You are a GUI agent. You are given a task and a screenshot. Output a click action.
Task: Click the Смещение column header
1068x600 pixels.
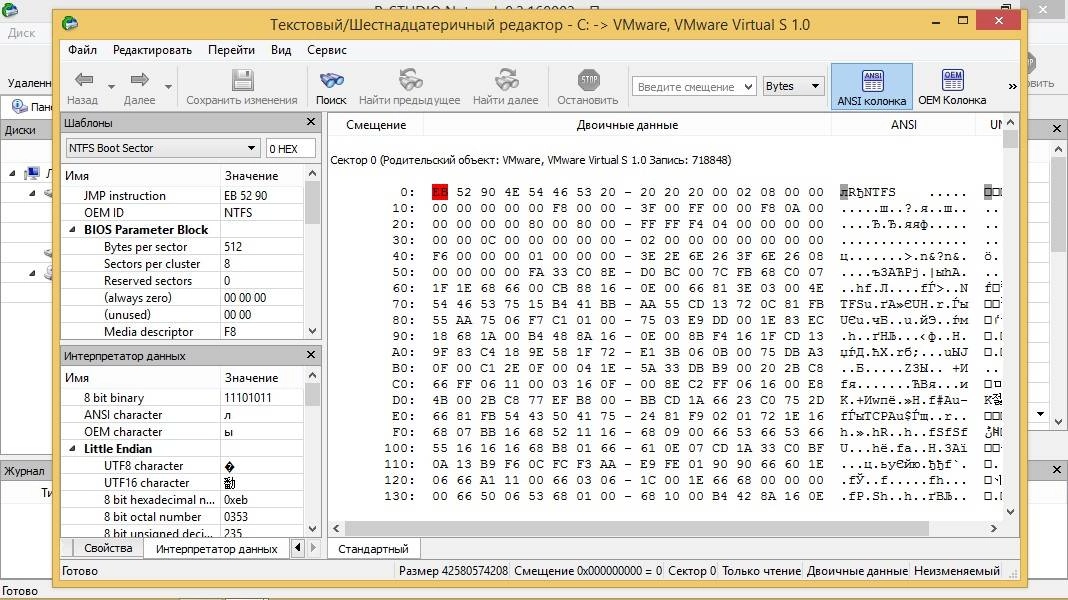pos(376,125)
